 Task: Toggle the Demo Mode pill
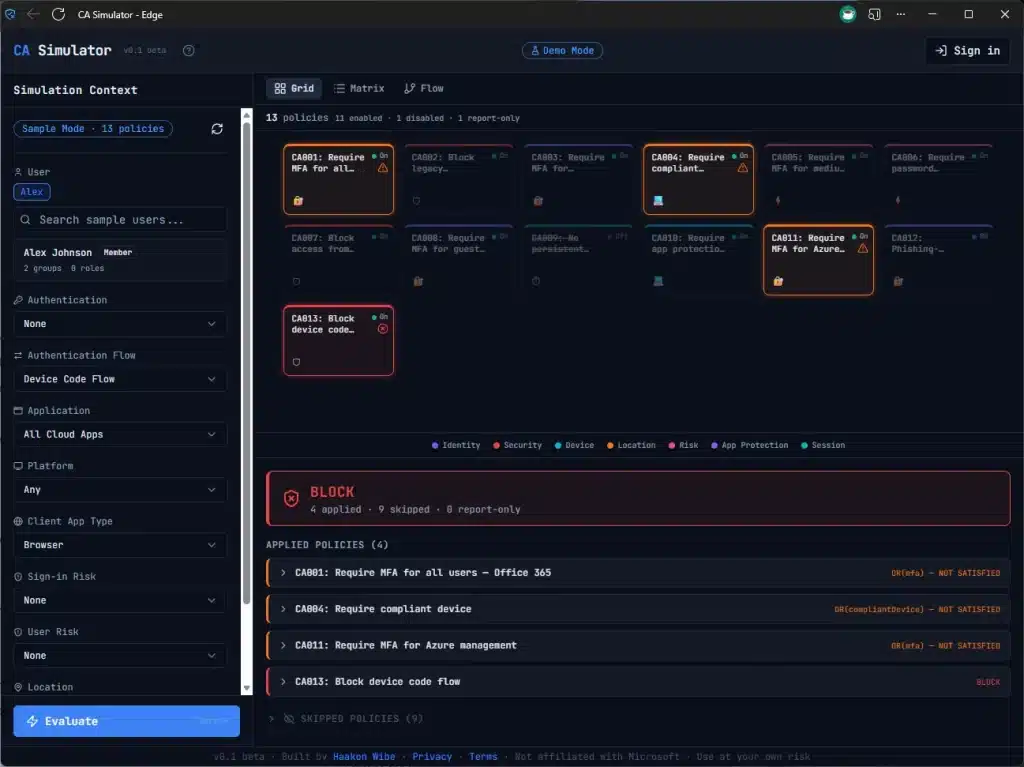tap(562, 51)
